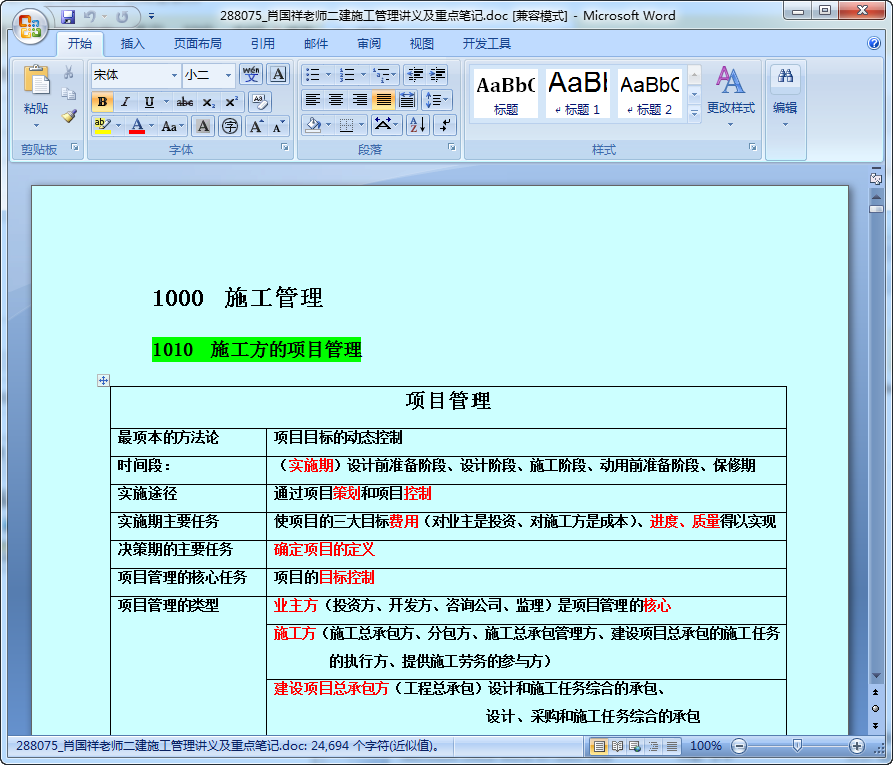The image size is (893, 765).
Task: Open the Mailings tab
Action: click(x=316, y=44)
